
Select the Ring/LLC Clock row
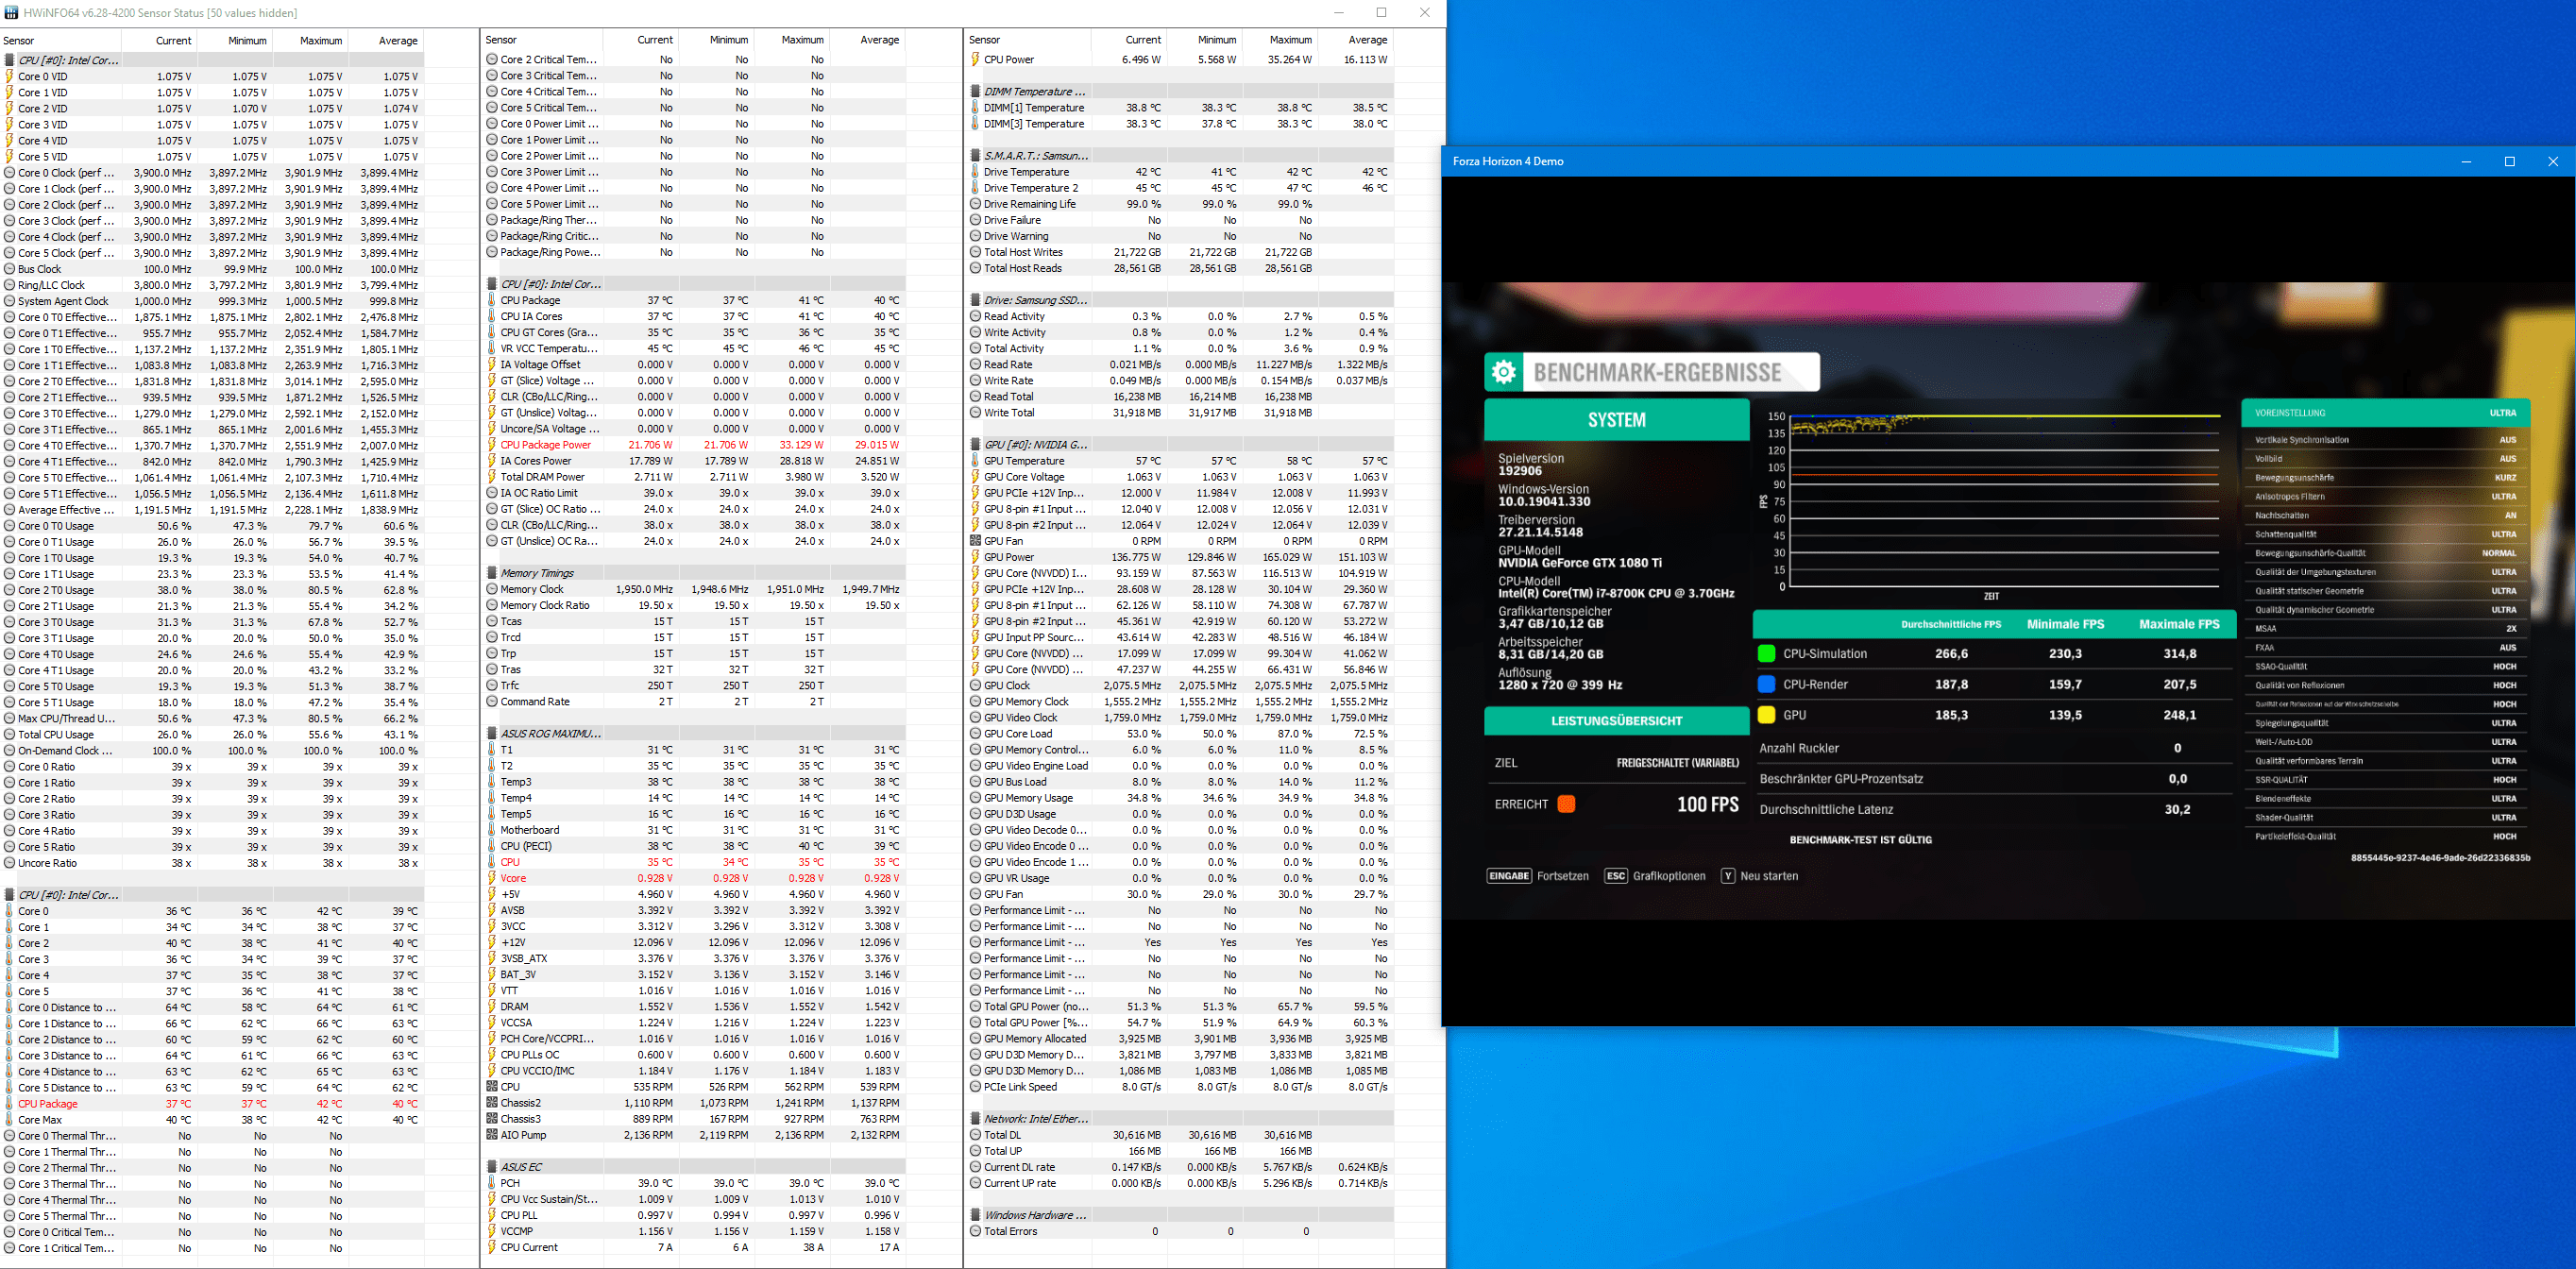(212, 285)
